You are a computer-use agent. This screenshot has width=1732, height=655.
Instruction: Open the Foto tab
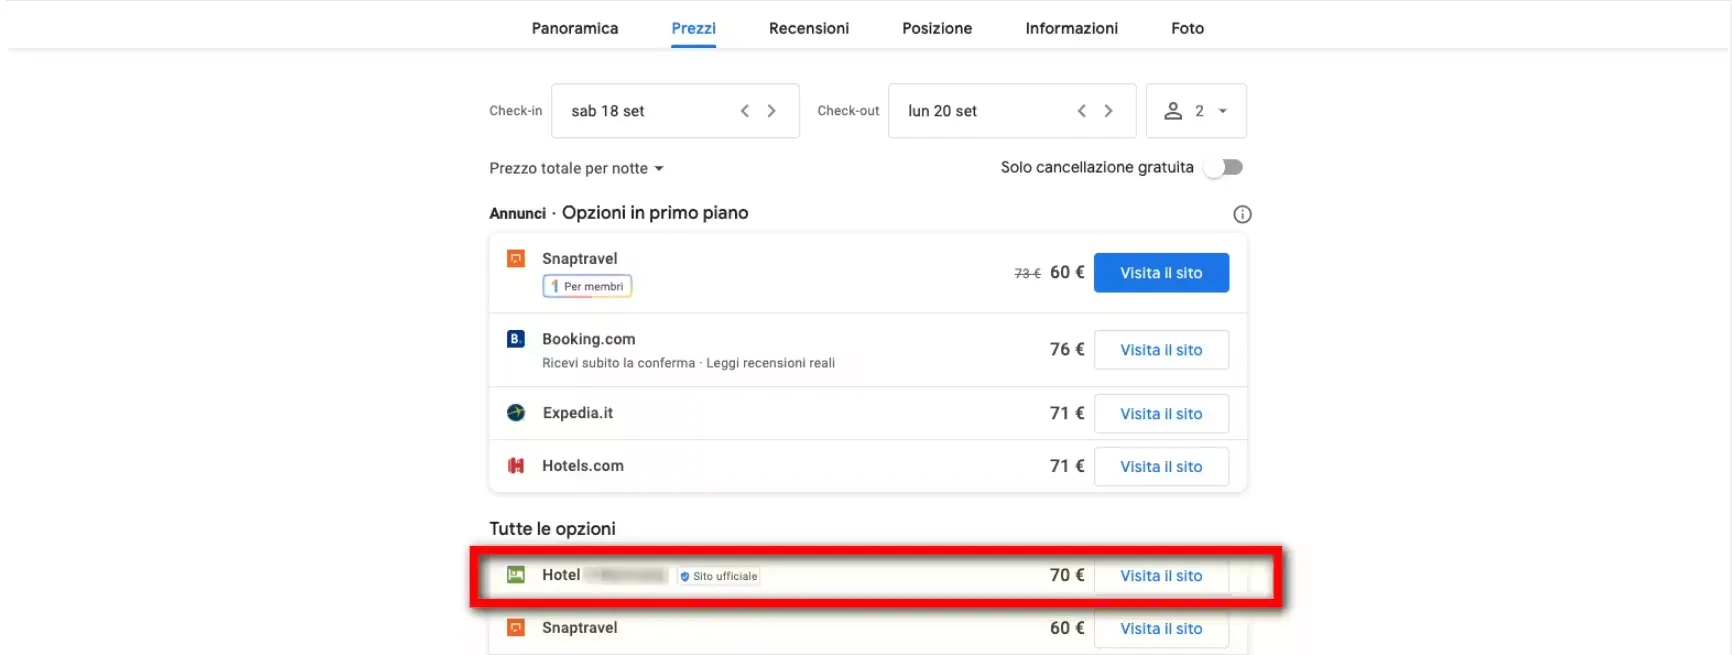(x=1187, y=28)
